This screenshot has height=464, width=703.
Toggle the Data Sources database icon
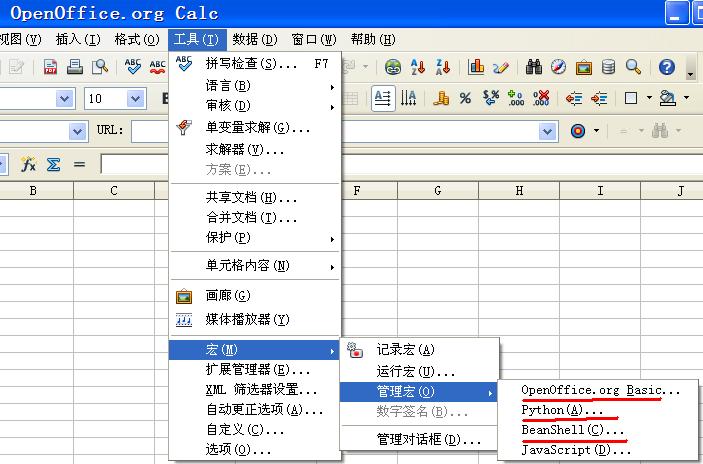(608, 67)
